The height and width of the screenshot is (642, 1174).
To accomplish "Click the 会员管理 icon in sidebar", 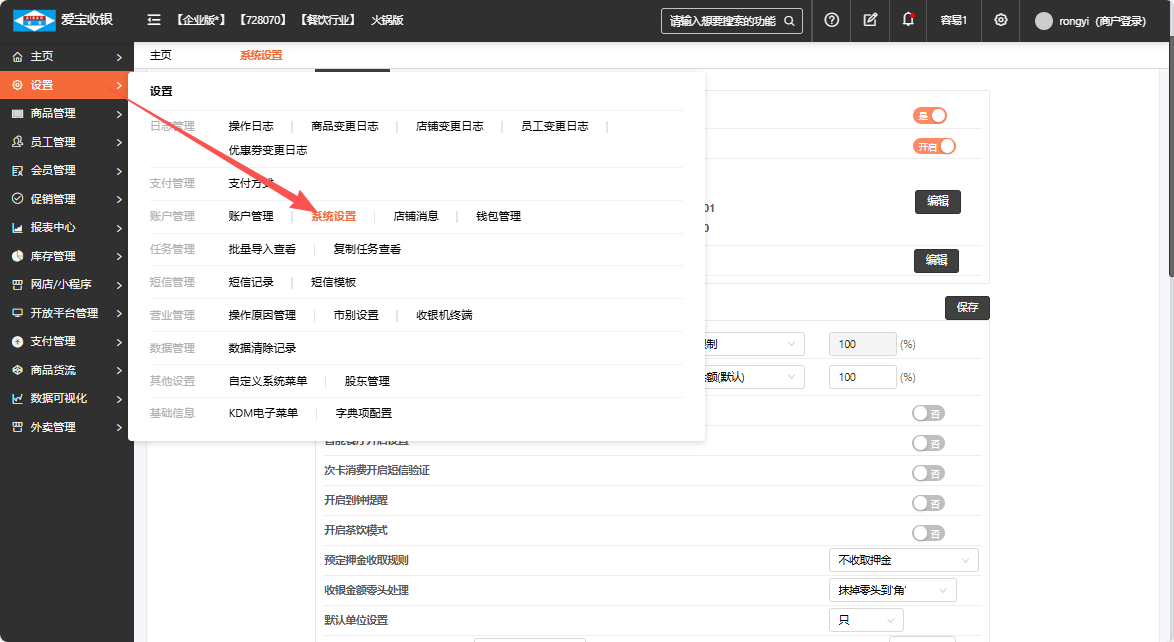I will click(17, 170).
